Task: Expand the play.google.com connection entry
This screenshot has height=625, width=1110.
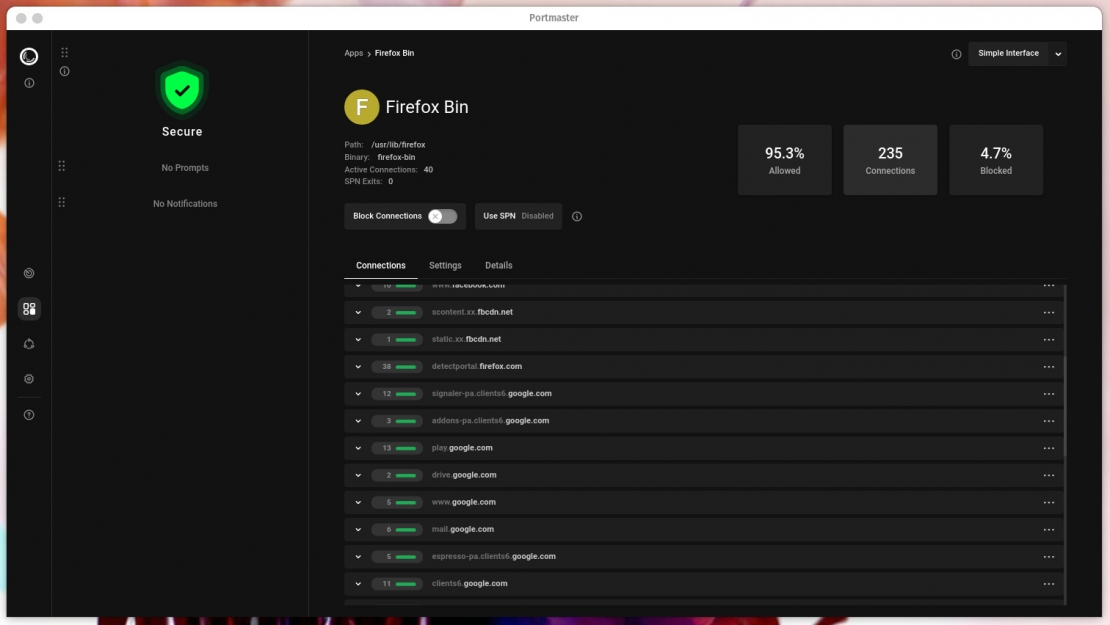Action: [x=358, y=448]
